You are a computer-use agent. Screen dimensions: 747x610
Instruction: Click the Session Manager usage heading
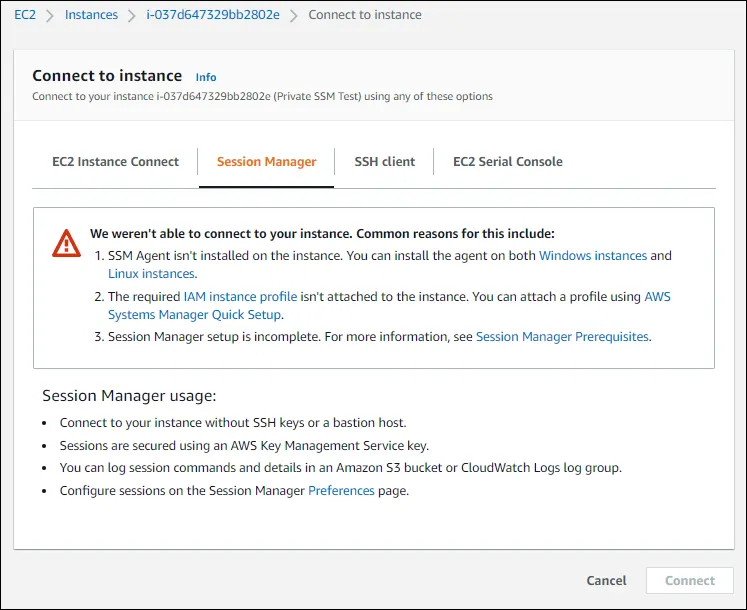click(129, 396)
